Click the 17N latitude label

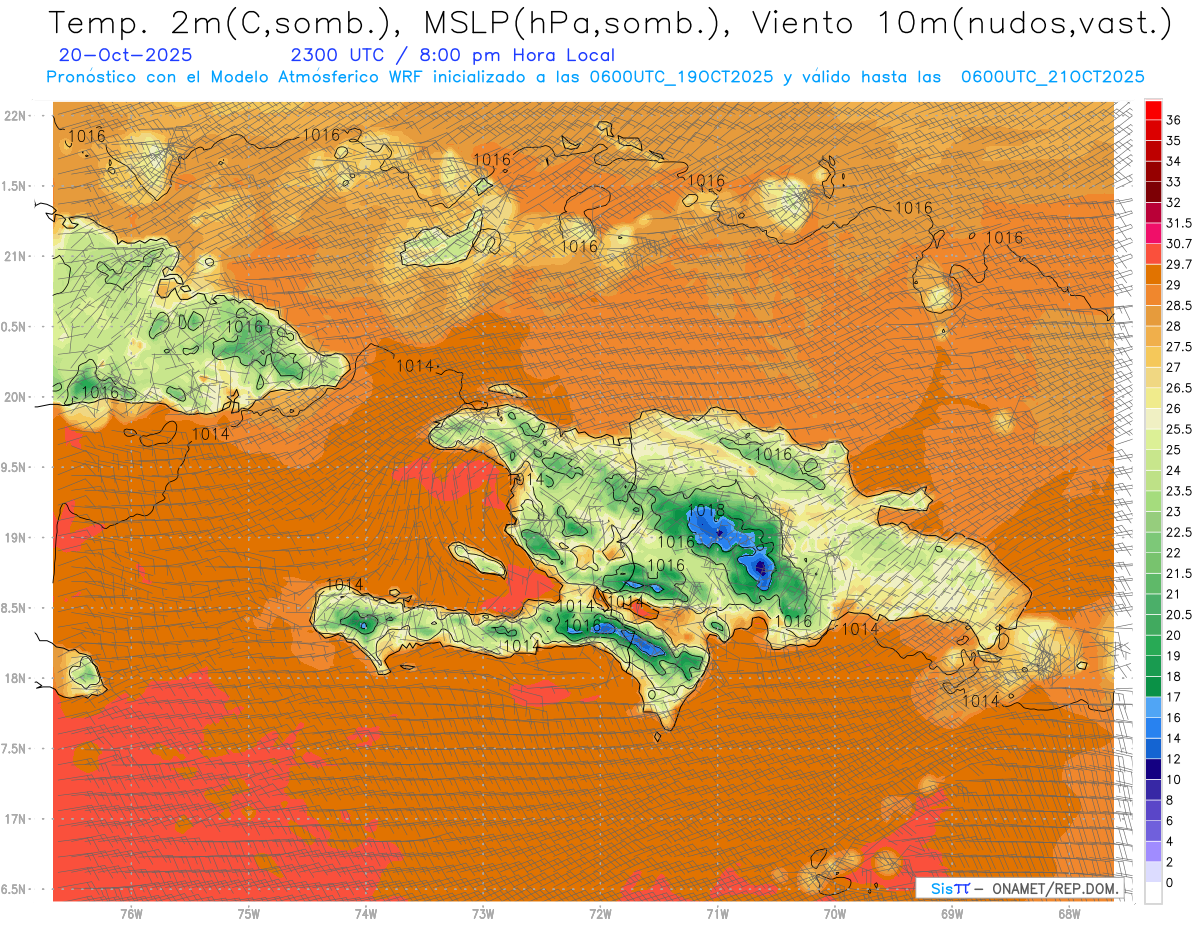(x=14, y=819)
